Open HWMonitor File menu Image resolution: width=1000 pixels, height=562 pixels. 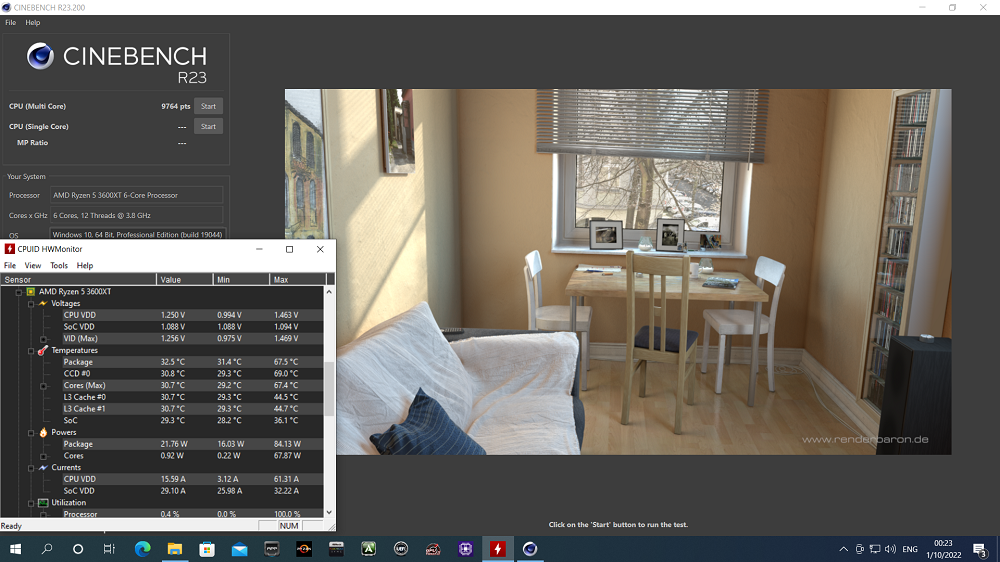point(10,265)
